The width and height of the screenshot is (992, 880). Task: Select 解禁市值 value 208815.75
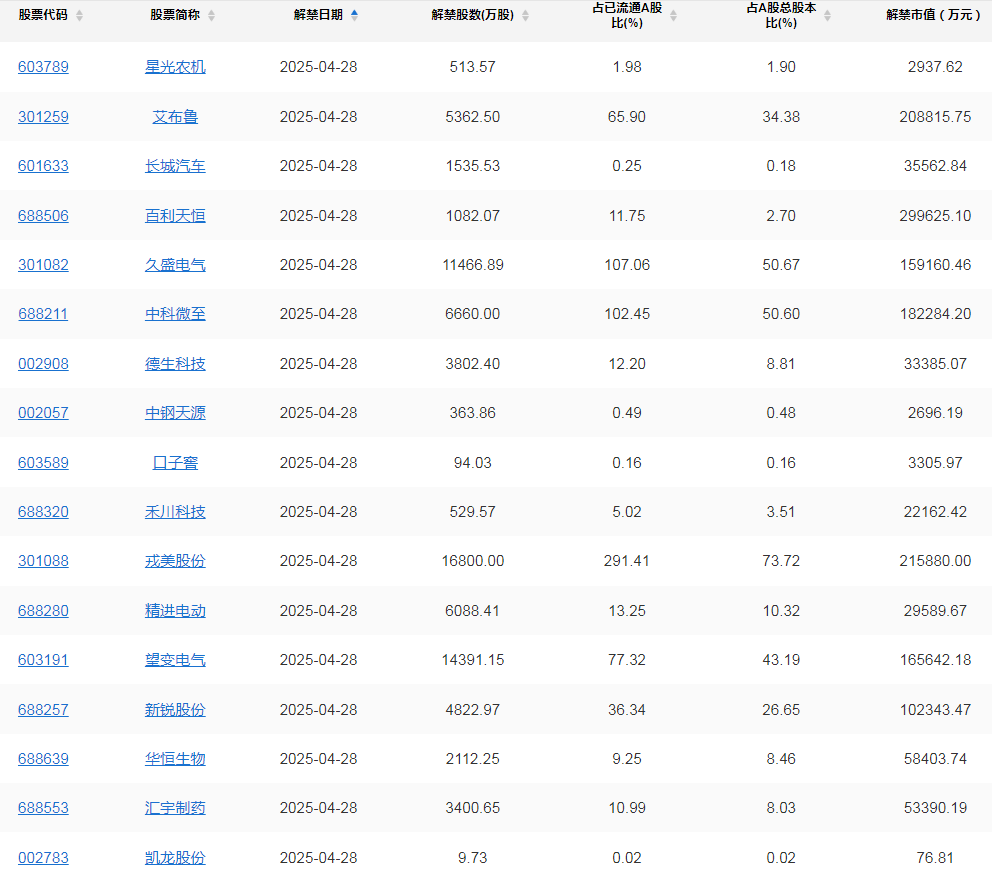[x=935, y=117]
